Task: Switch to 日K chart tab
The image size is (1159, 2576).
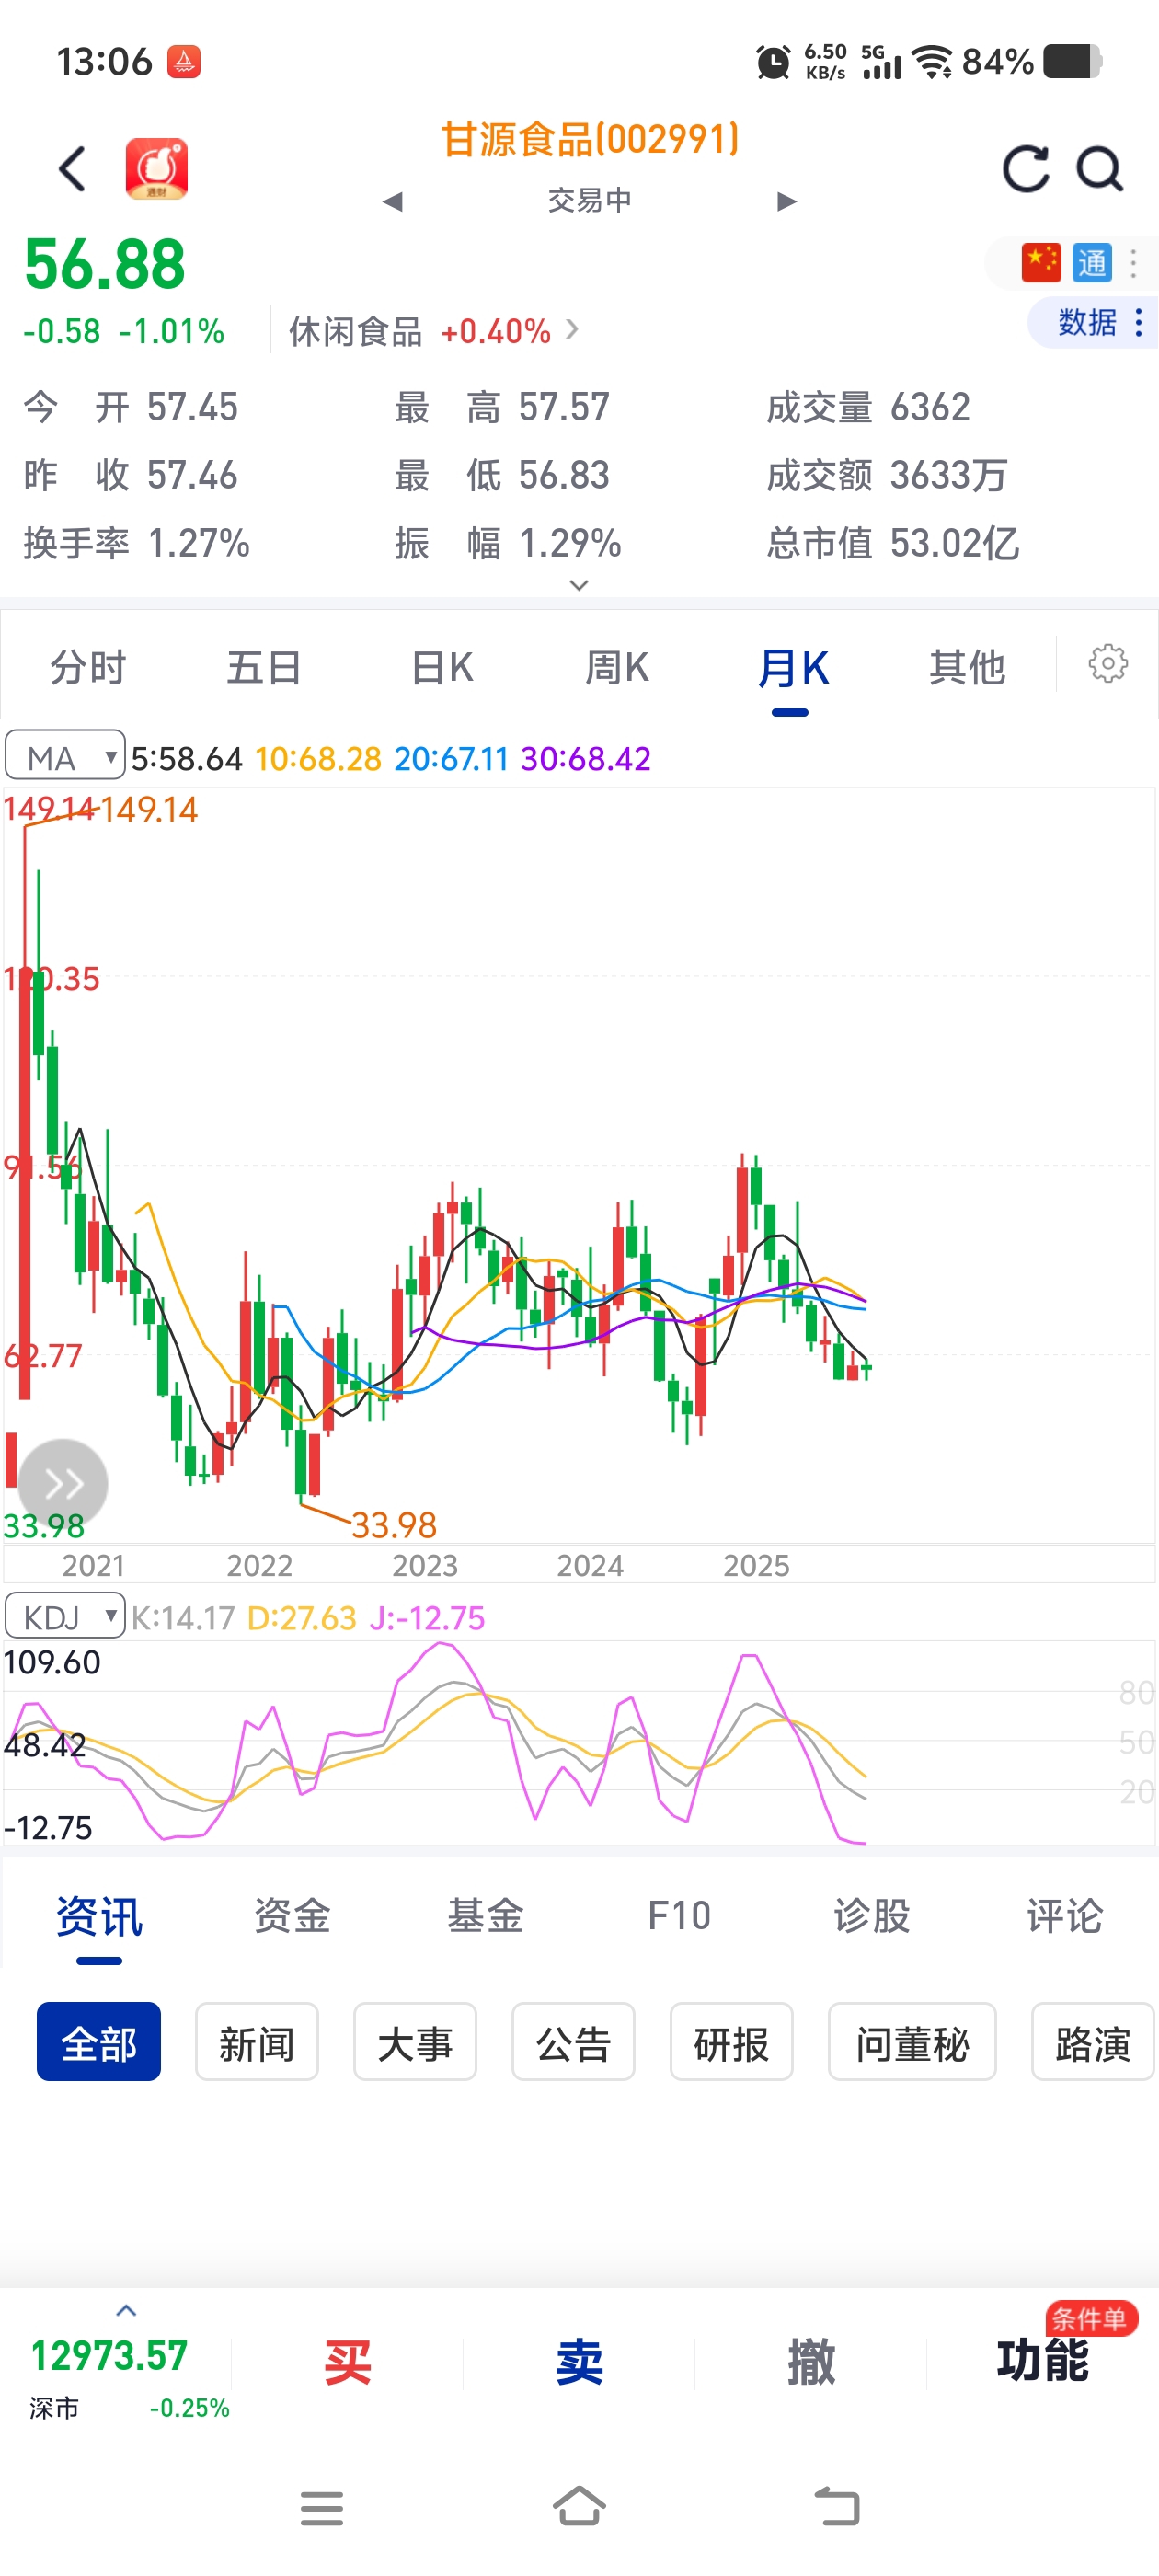Action: [442, 667]
